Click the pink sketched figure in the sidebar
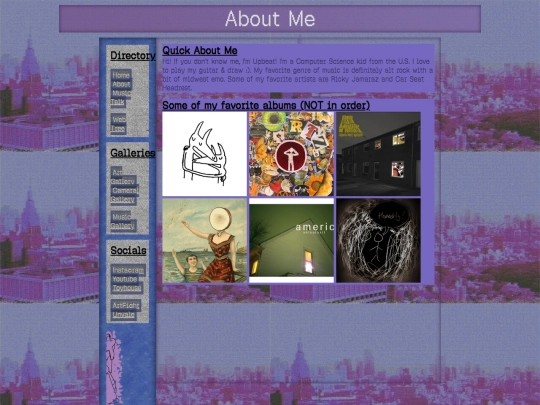 click(x=113, y=367)
